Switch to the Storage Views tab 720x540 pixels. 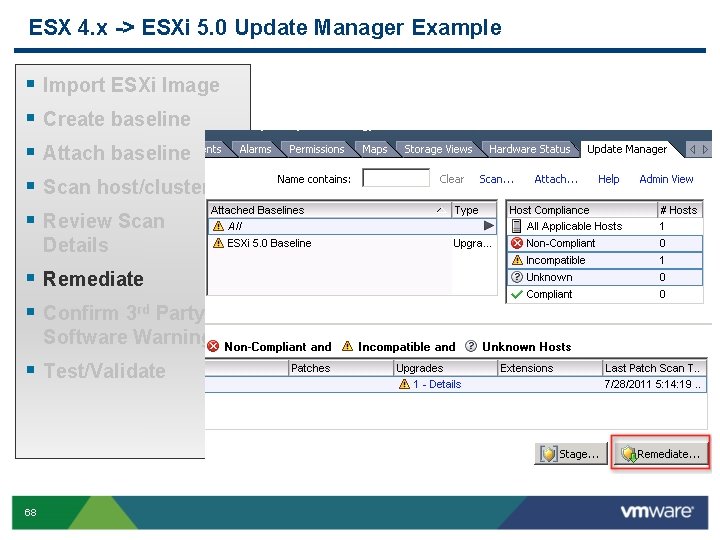click(x=438, y=149)
